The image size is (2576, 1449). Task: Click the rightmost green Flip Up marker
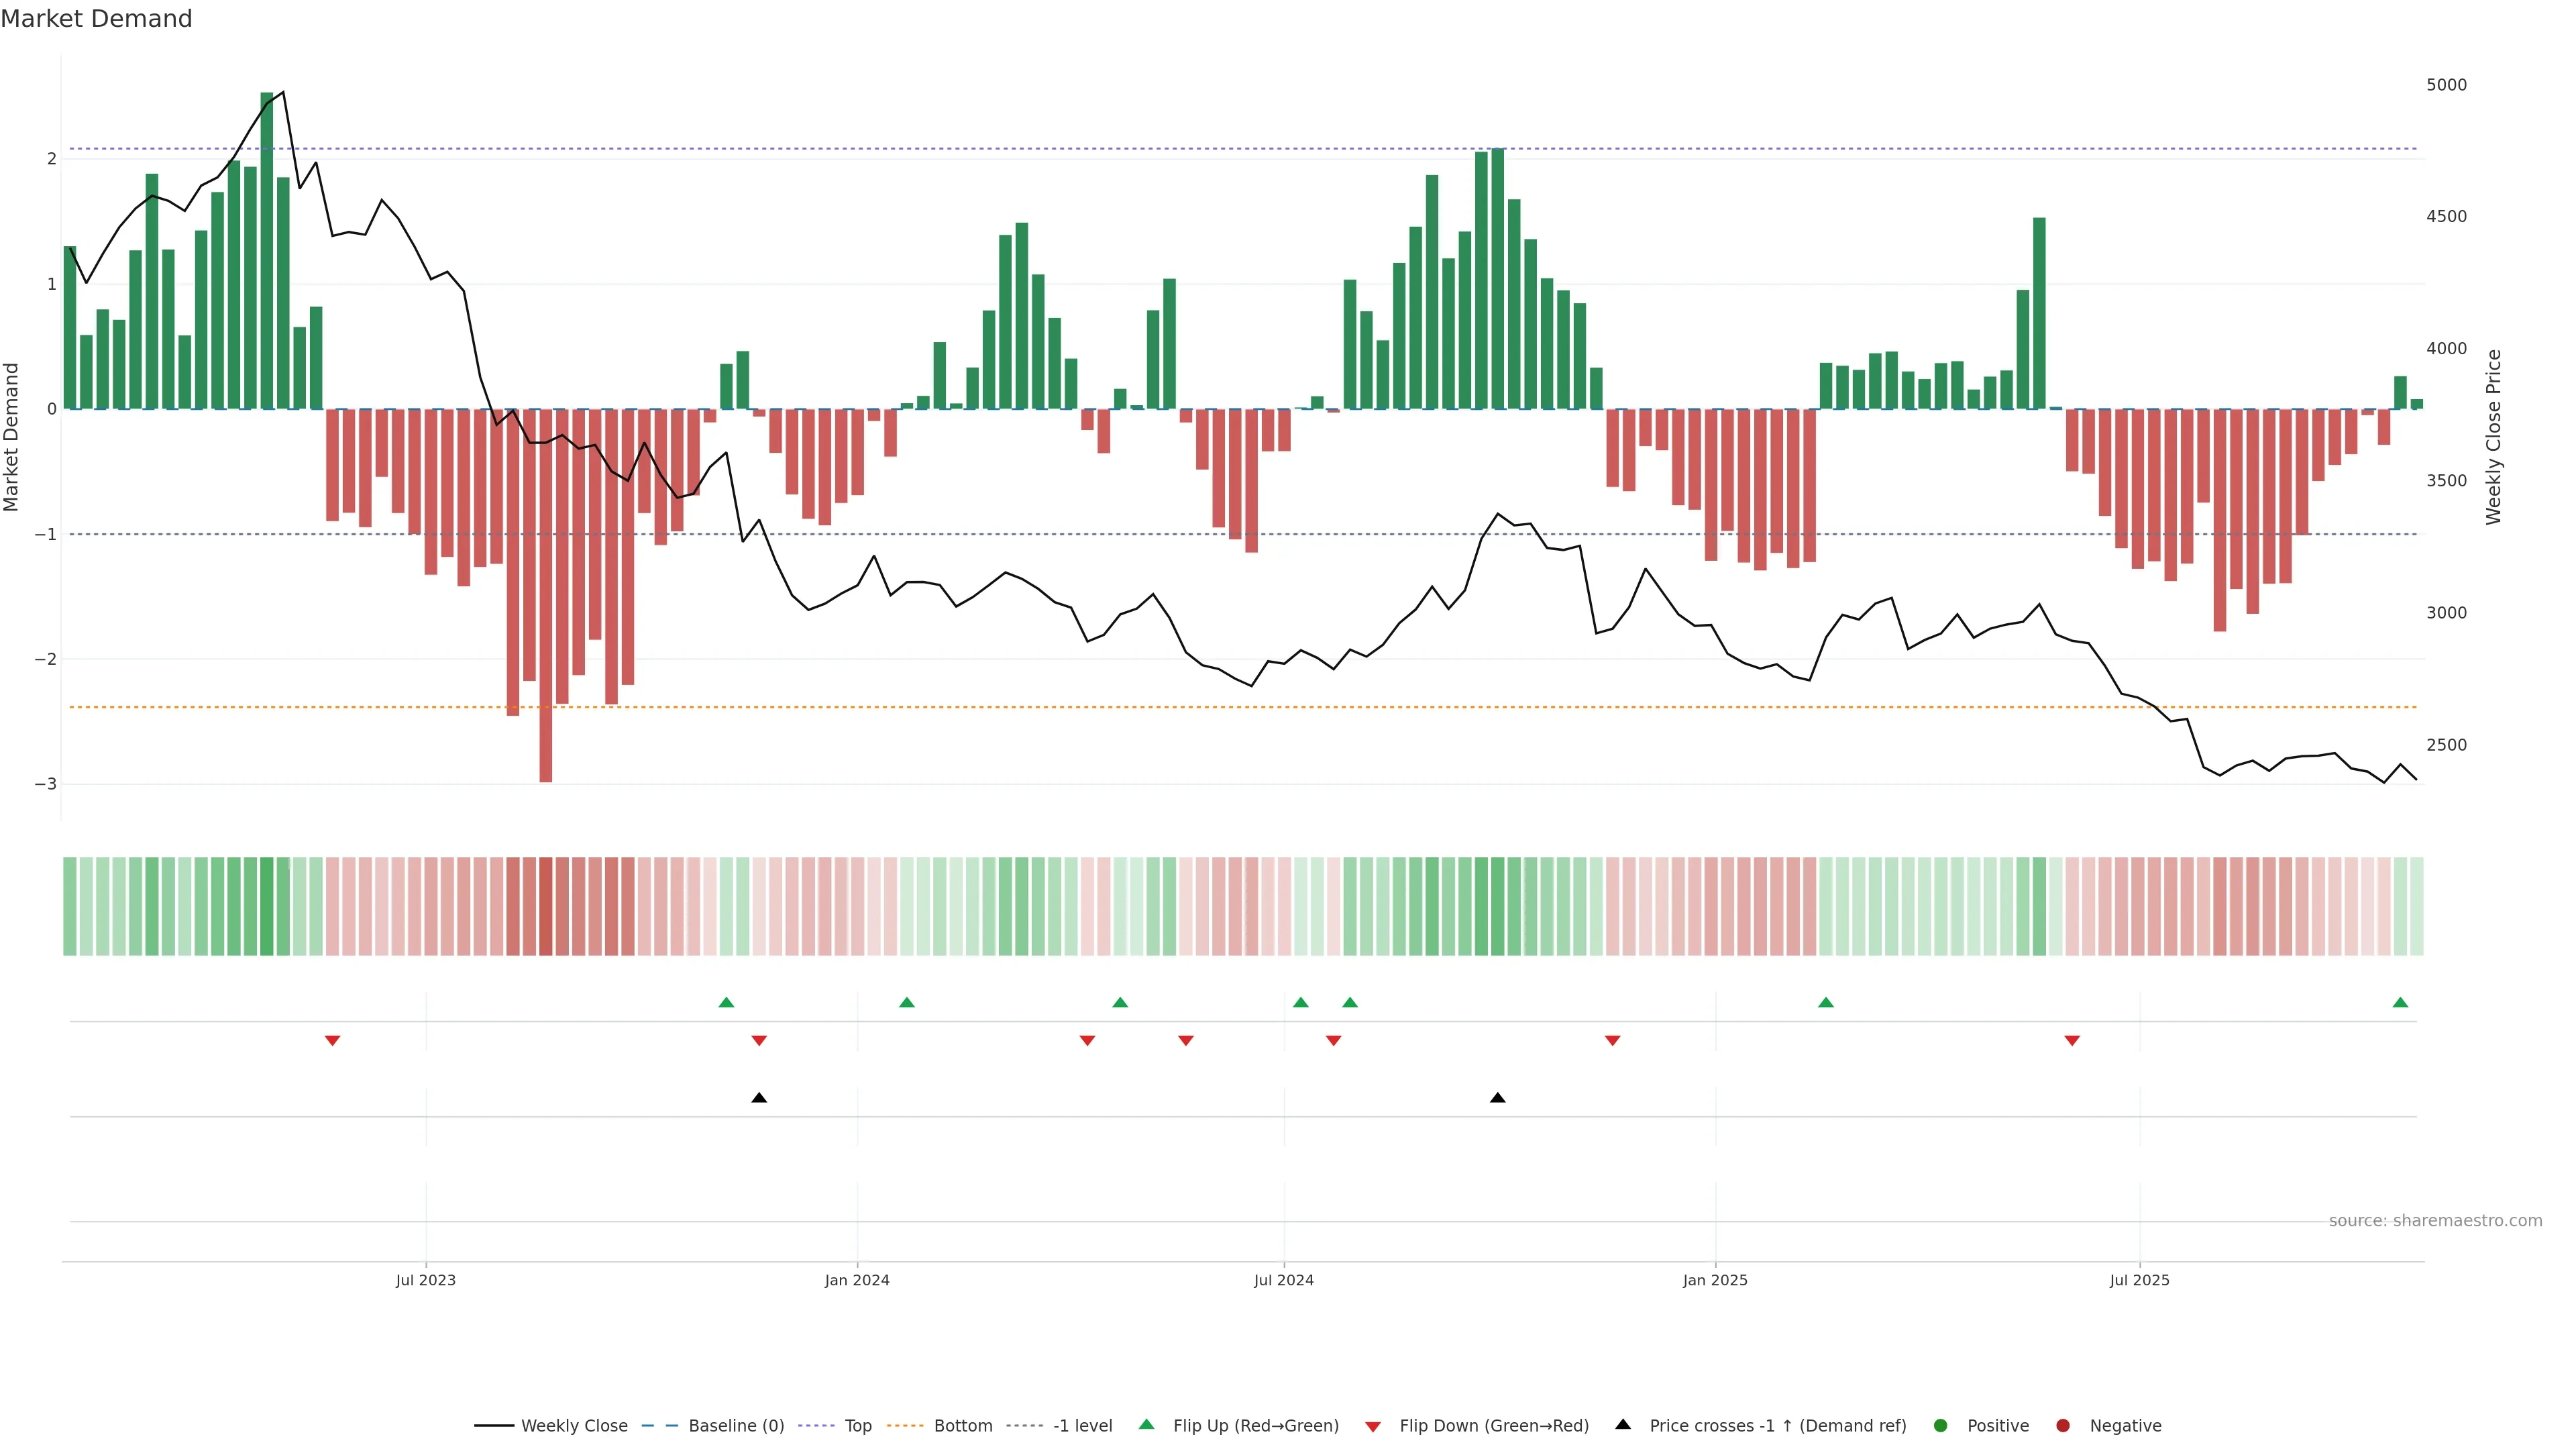(2400, 1003)
